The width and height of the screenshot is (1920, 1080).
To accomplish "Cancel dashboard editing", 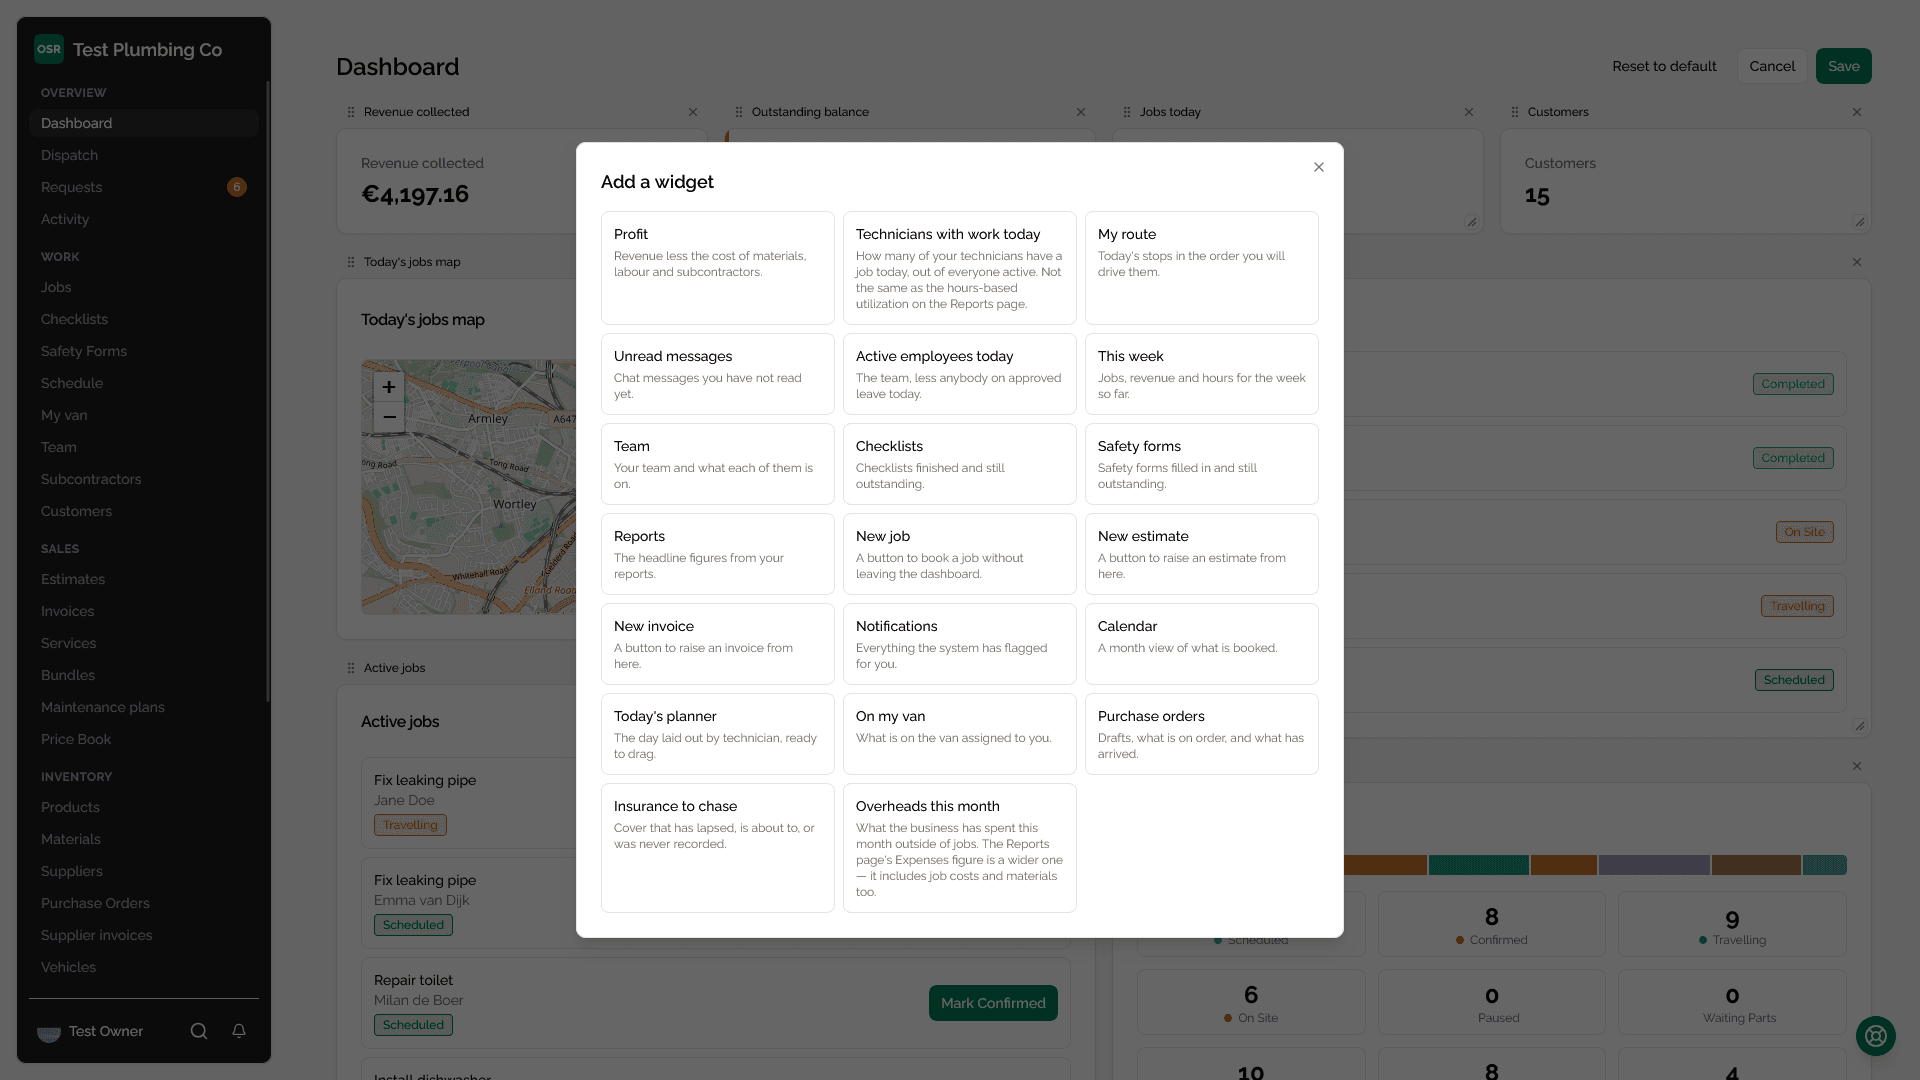I will pyautogui.click(x=1772, y=66).
